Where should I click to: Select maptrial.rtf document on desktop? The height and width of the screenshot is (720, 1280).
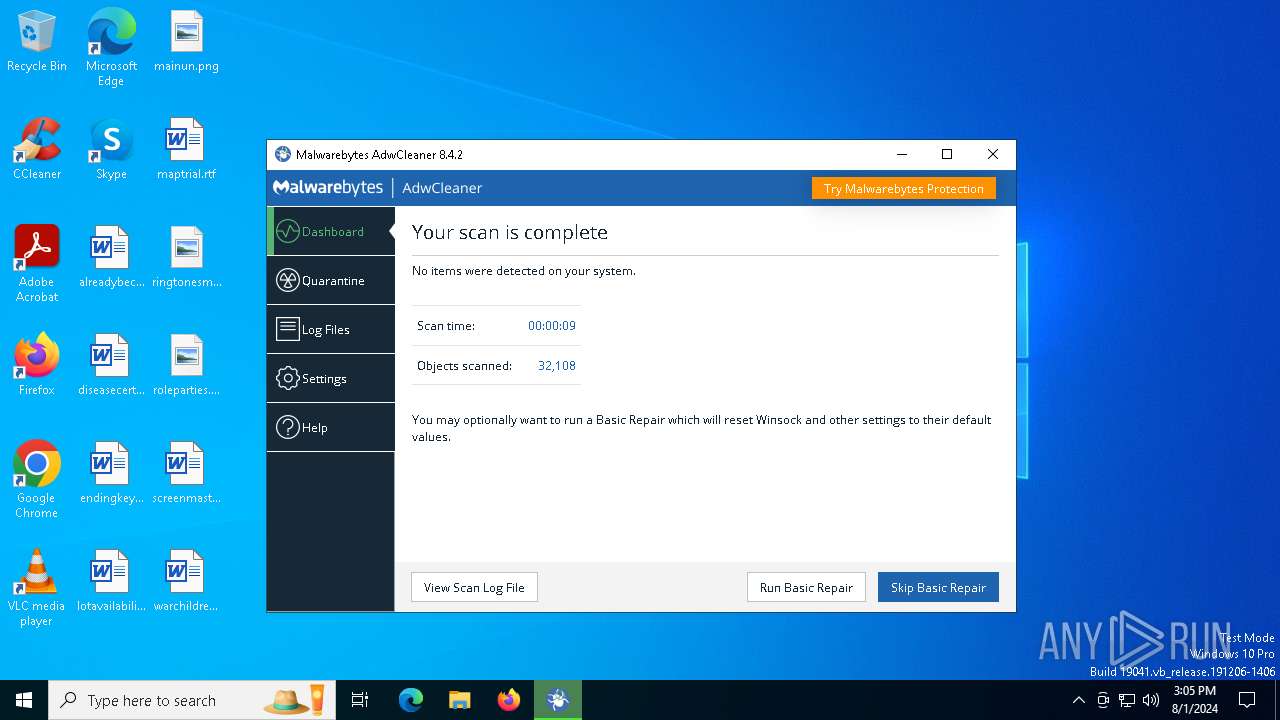186,149
